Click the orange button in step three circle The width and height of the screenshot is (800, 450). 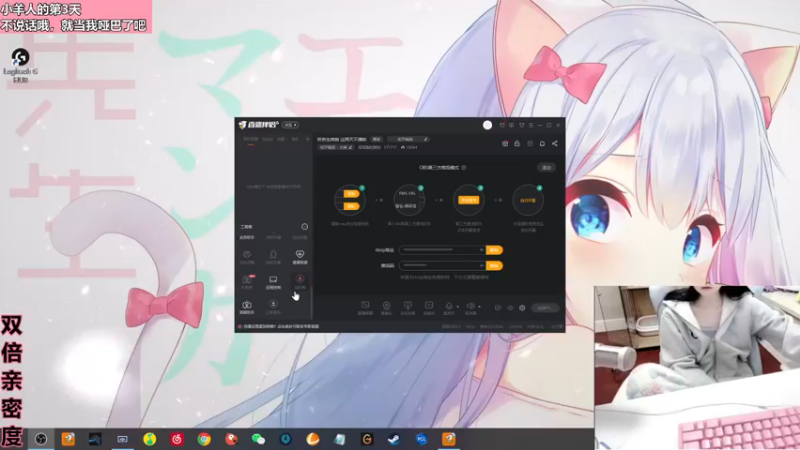tap(468, 200)
